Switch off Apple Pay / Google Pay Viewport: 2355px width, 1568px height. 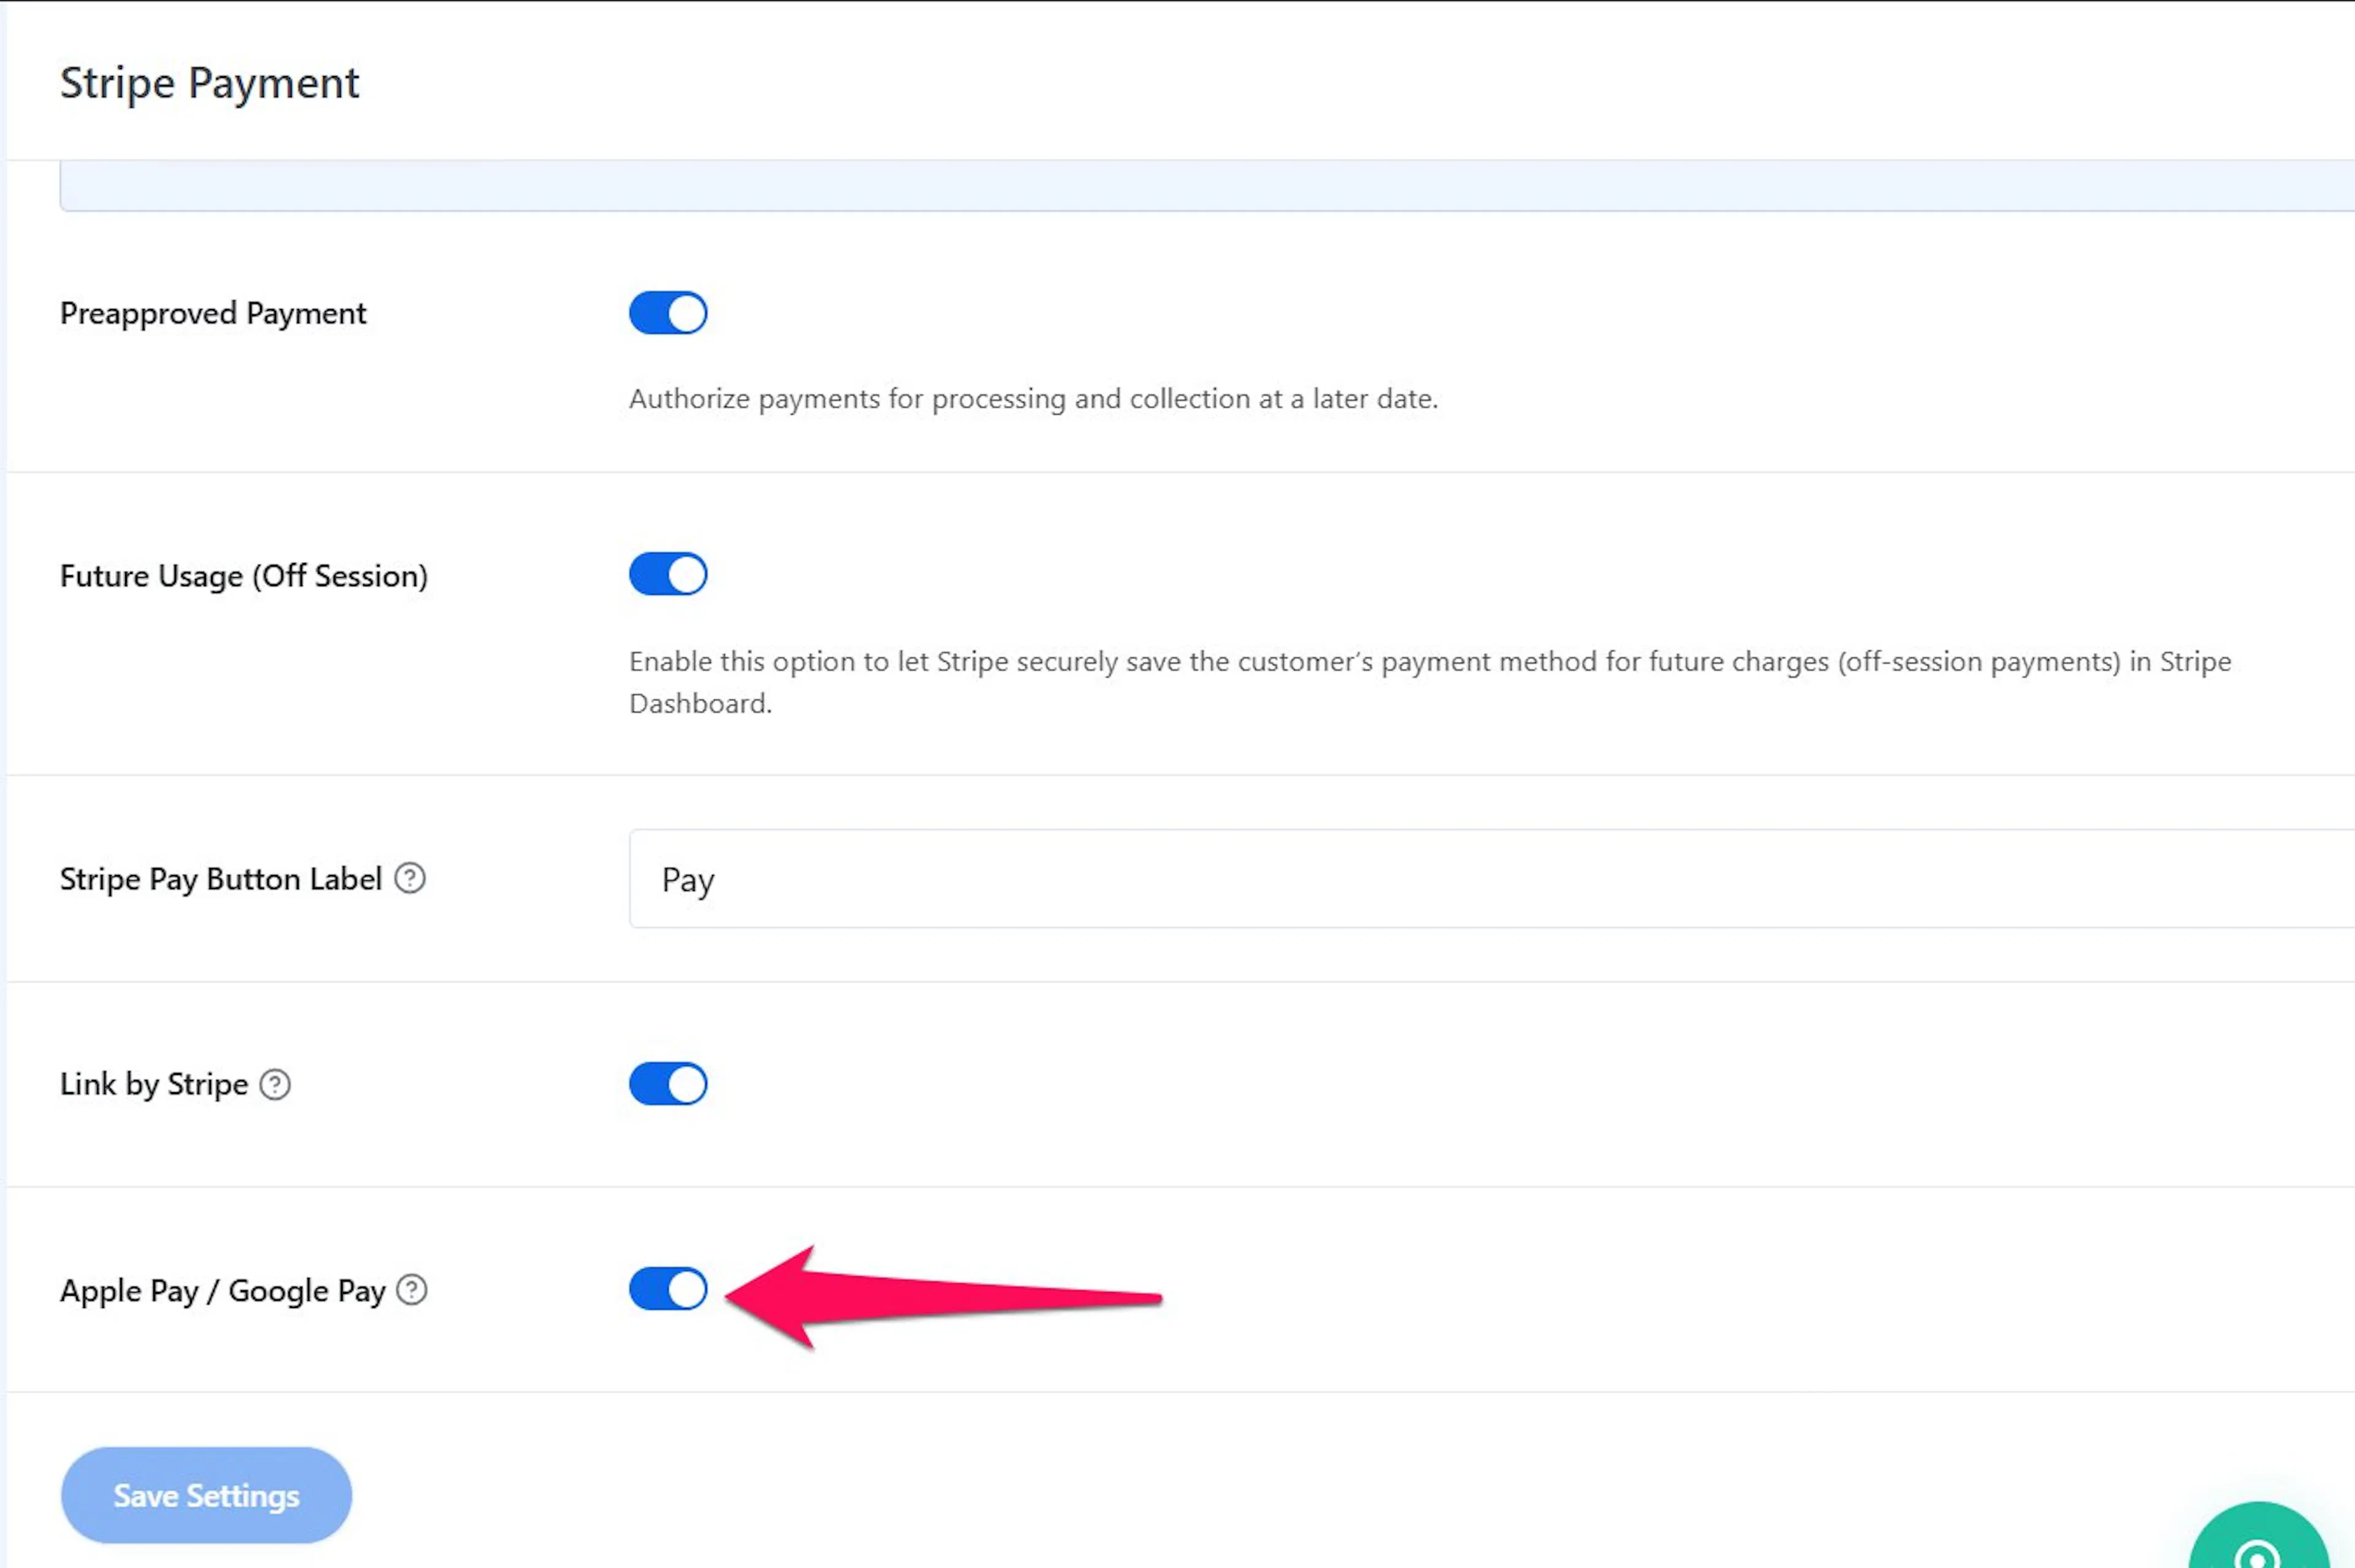668,1289
